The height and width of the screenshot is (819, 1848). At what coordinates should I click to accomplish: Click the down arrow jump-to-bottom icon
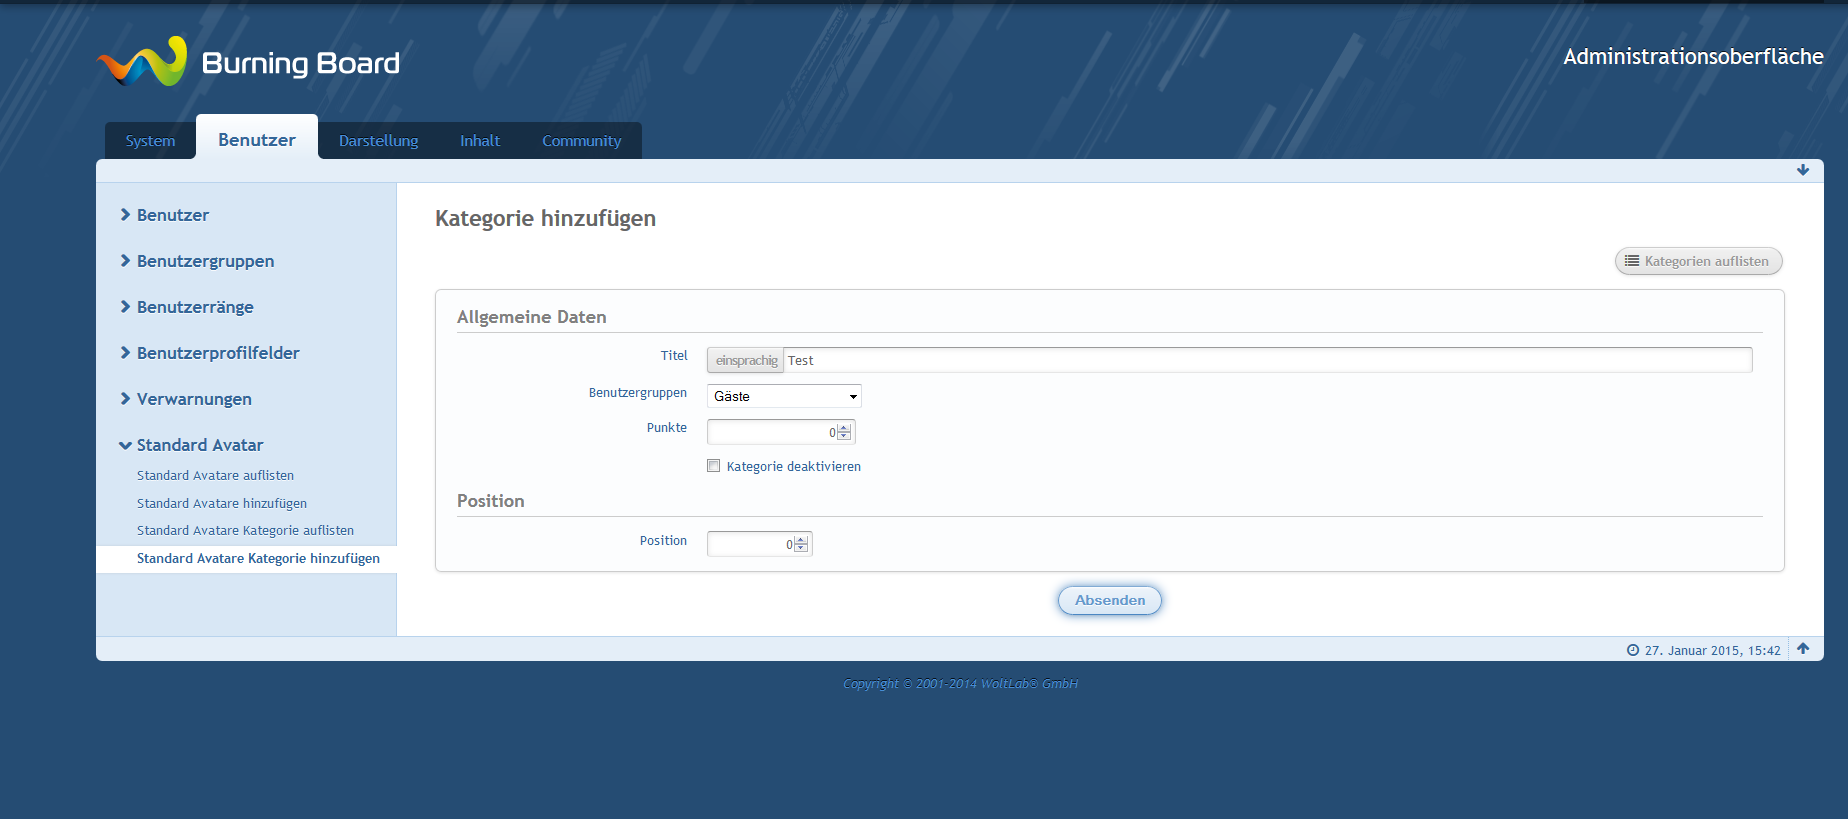coord(1802,170)
